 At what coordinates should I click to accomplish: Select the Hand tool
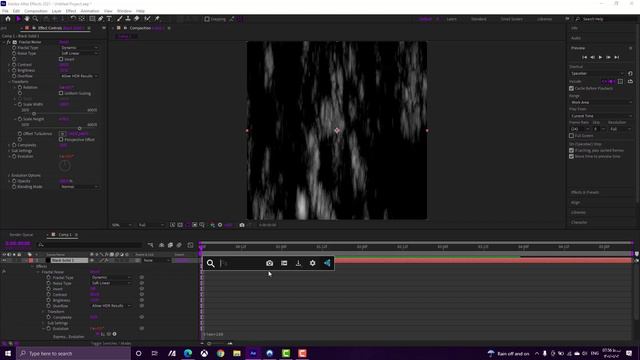click(27, 19)
